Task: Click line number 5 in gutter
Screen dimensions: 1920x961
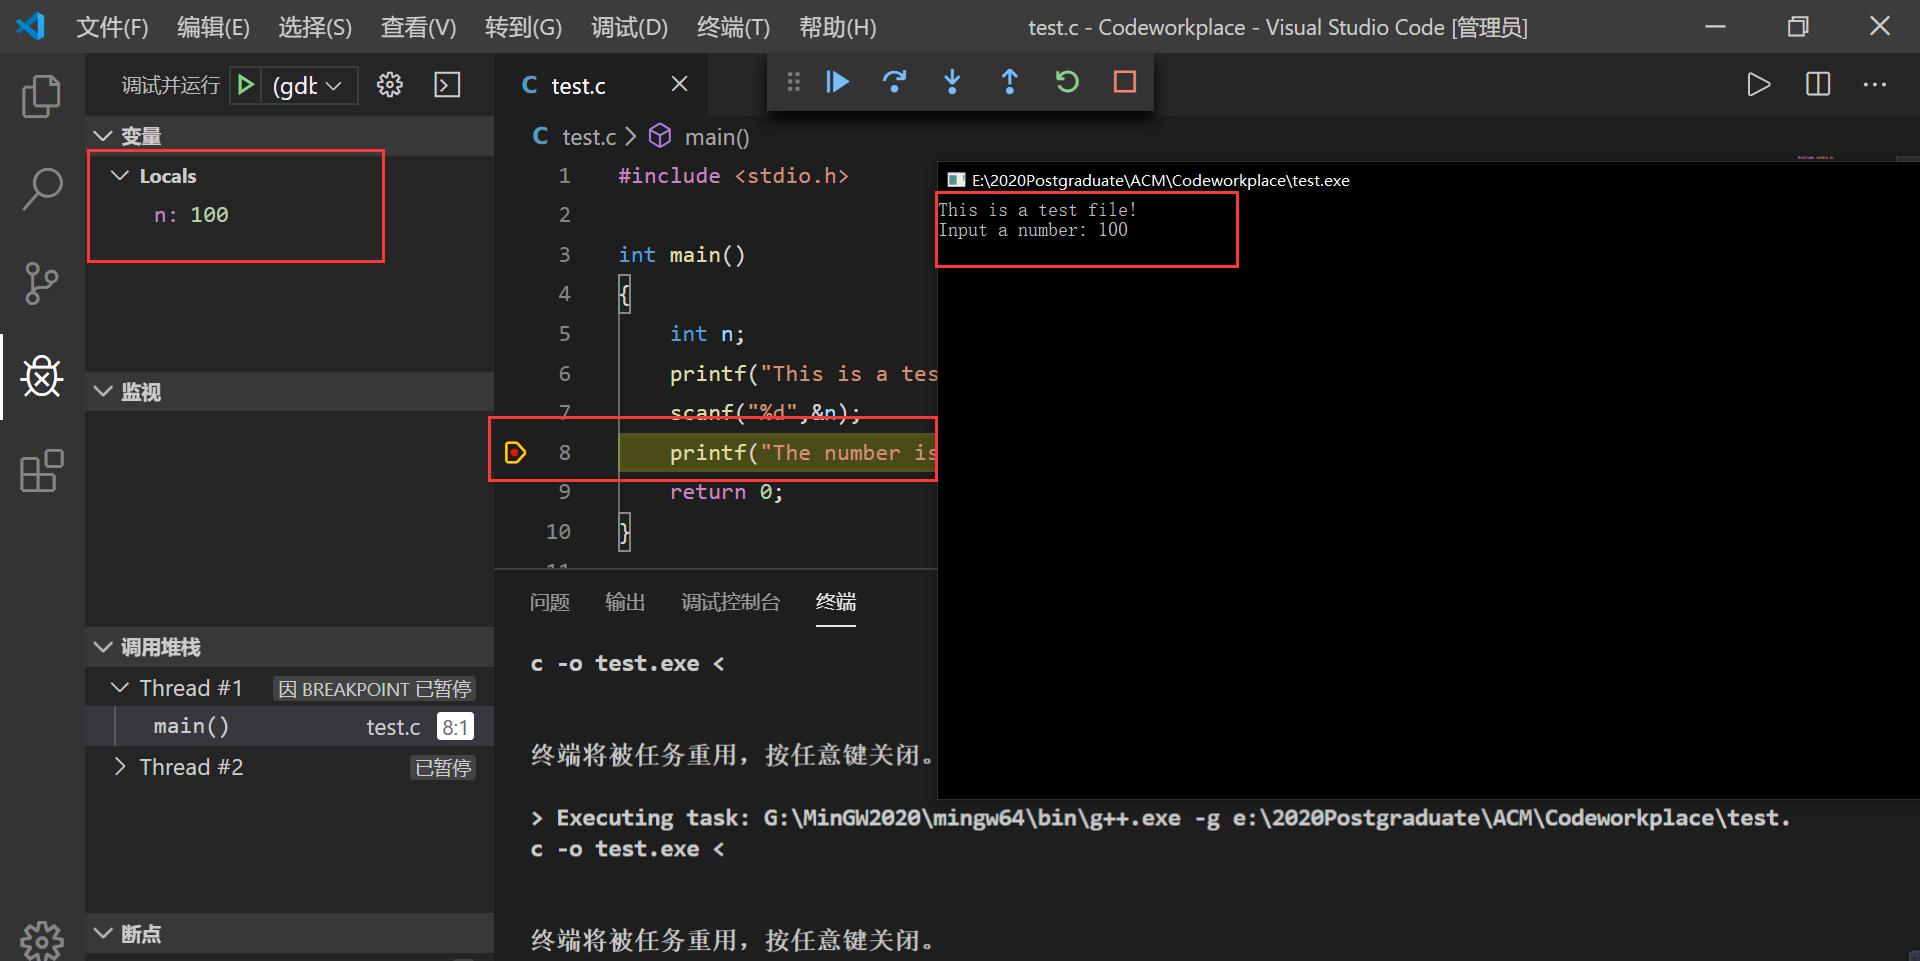Action: [x=564, y=334]
